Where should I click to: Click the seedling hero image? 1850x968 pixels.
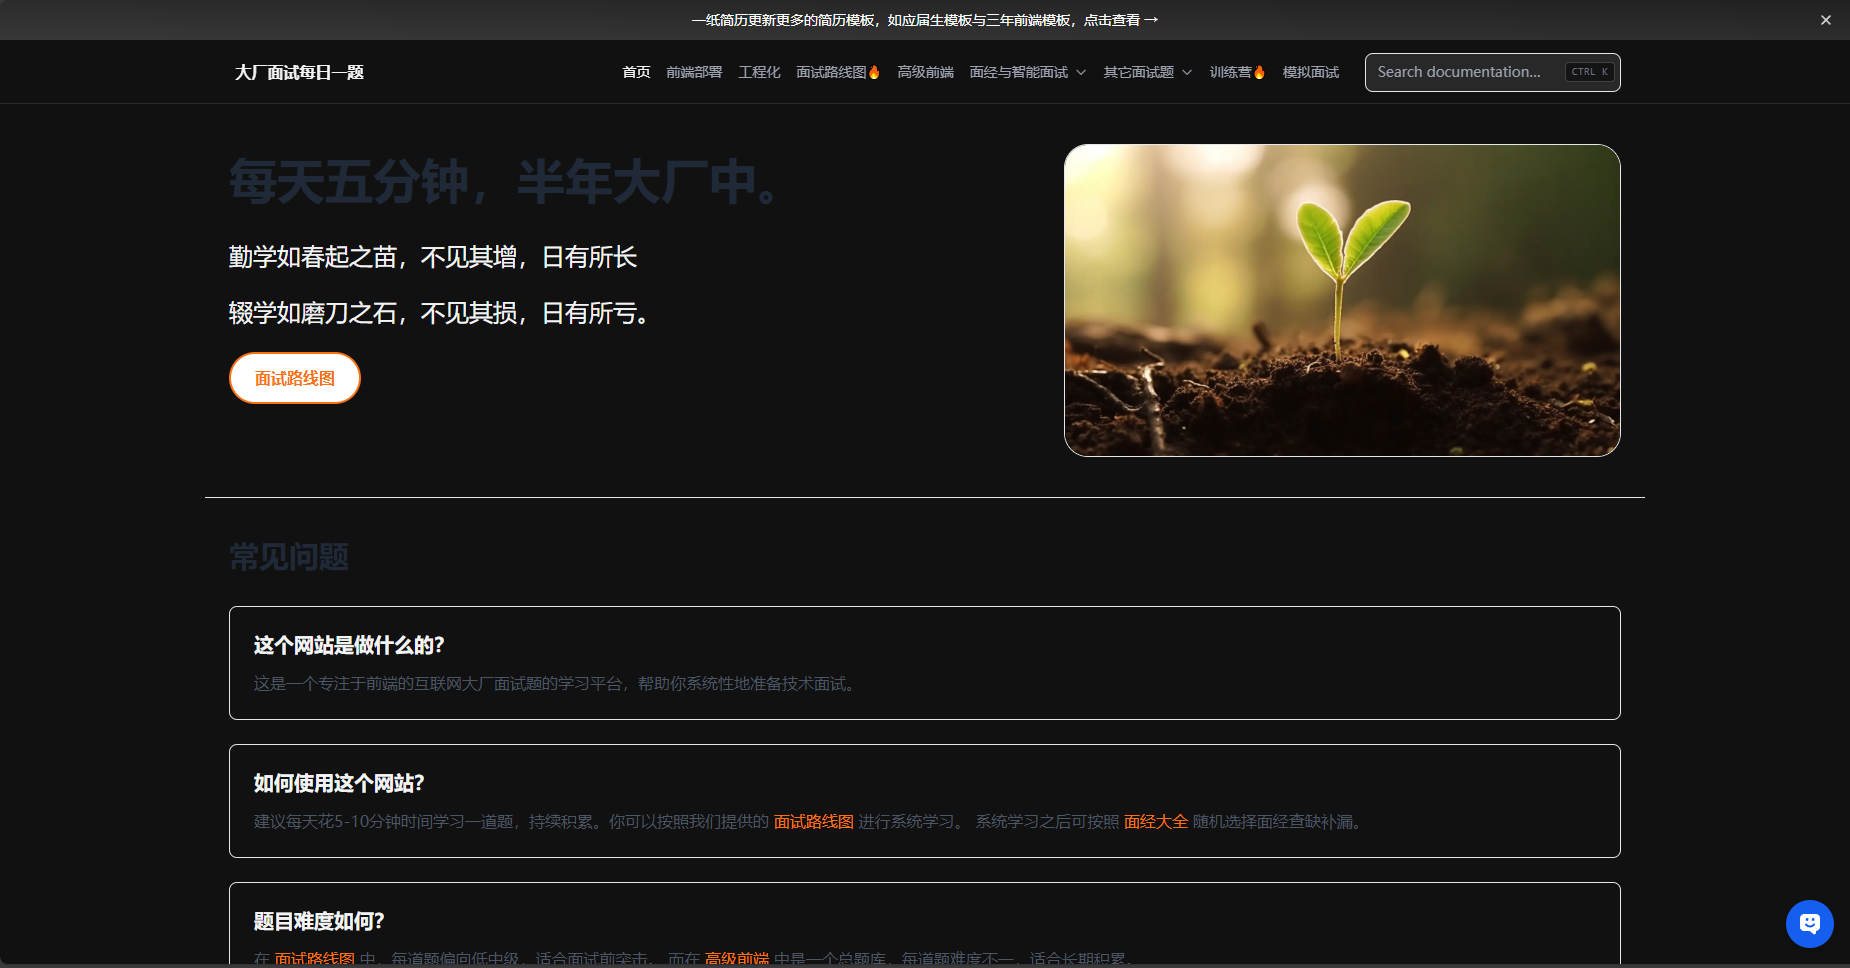tap(1341, 300)
